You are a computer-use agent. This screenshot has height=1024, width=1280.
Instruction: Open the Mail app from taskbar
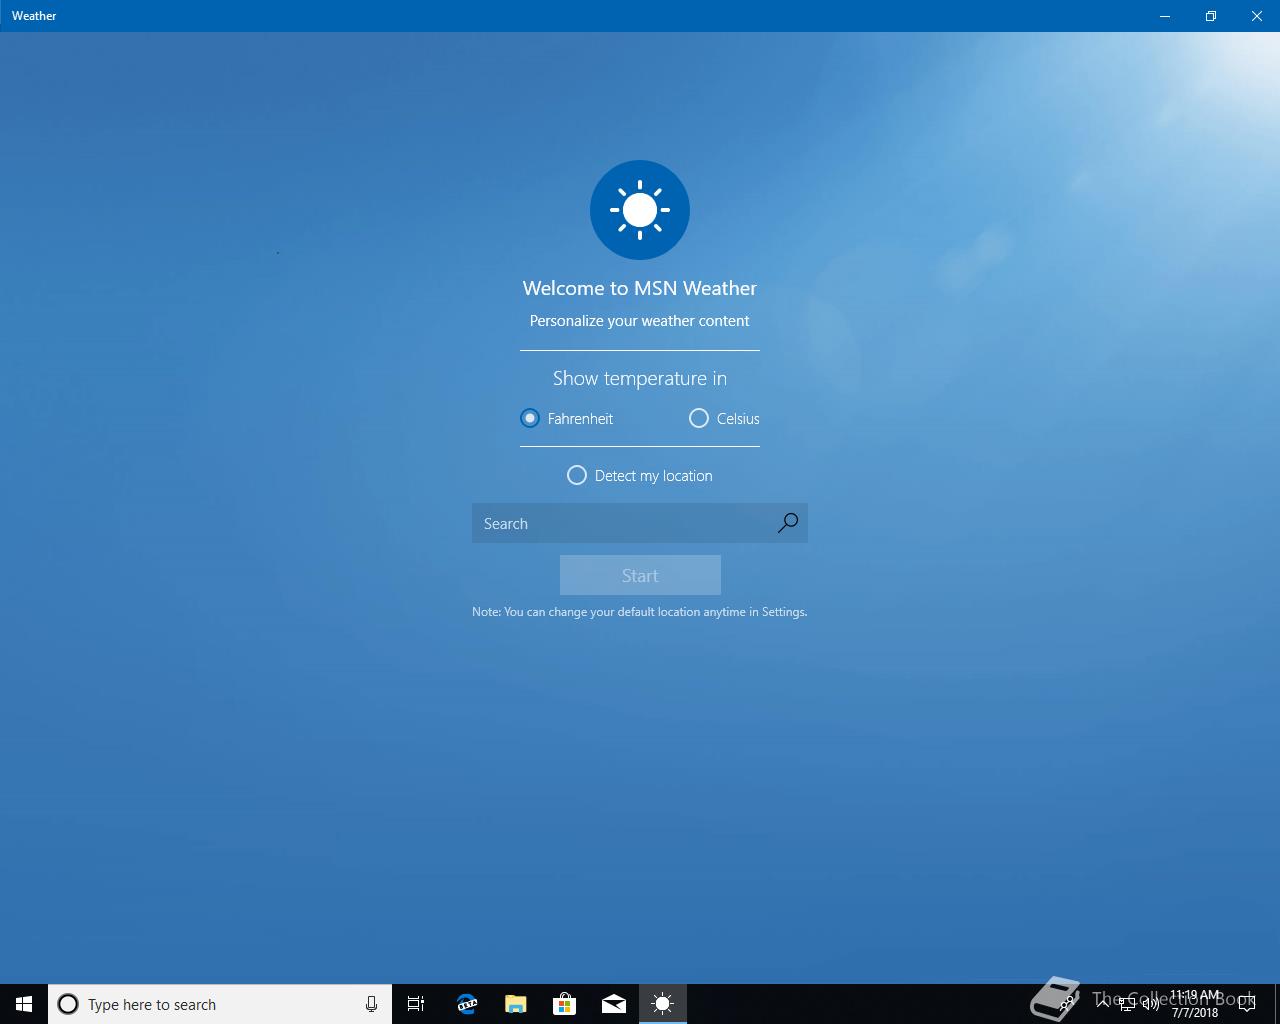coord(613,1004)
